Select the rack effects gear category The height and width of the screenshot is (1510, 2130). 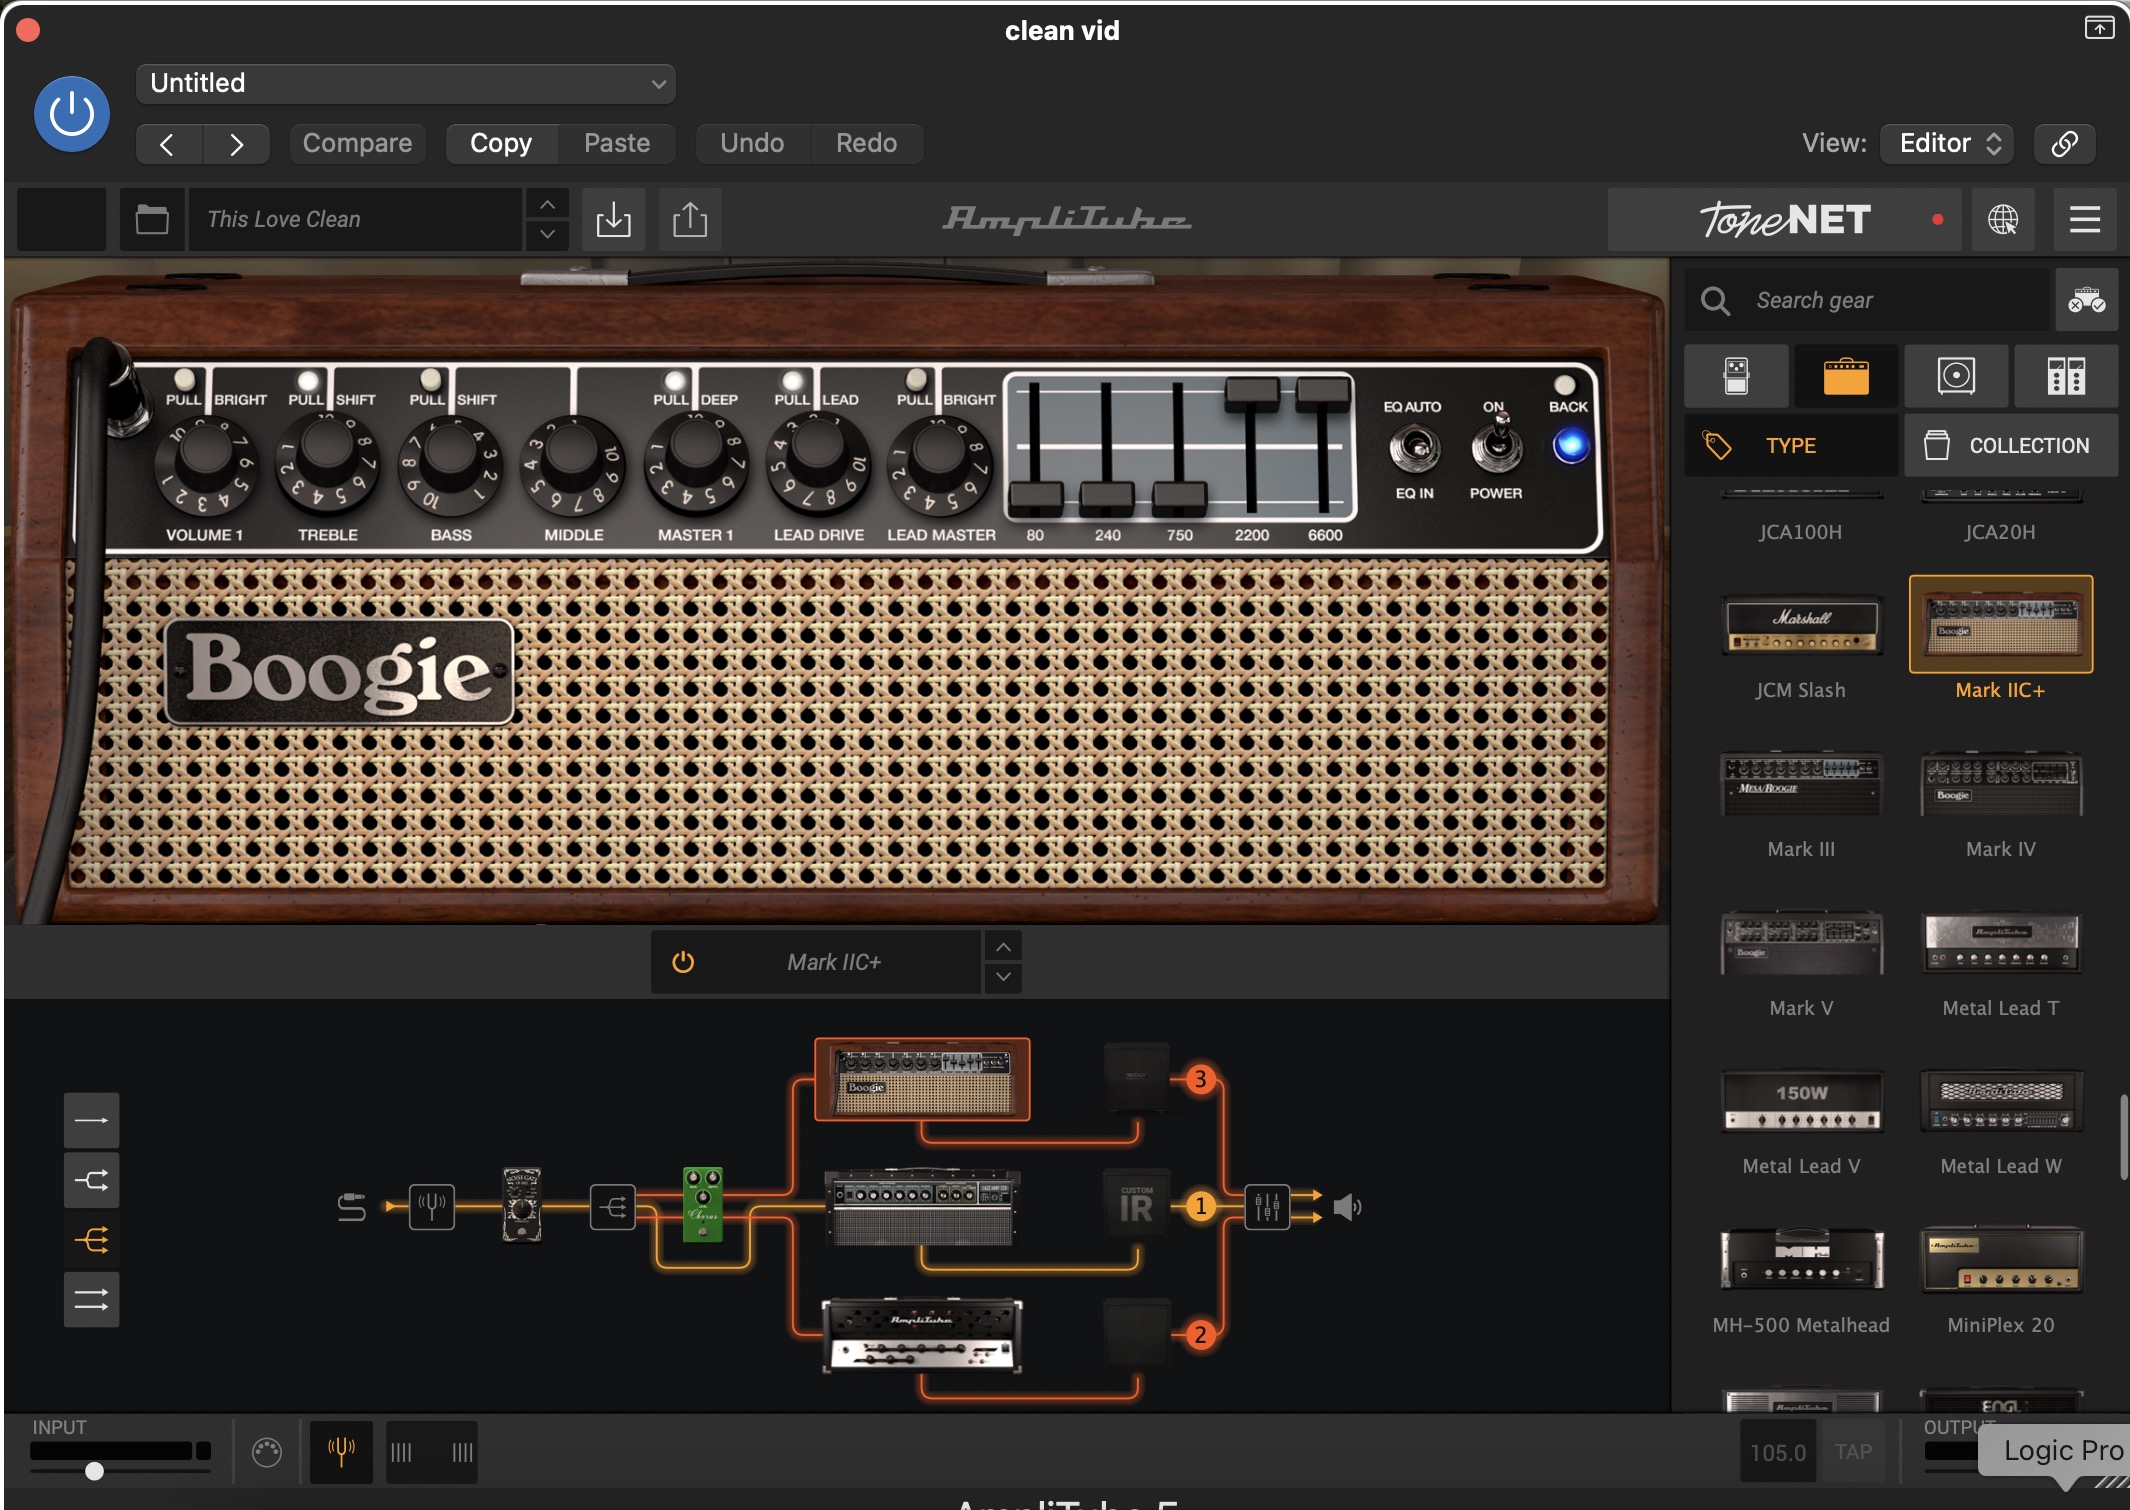[2066, 376]
